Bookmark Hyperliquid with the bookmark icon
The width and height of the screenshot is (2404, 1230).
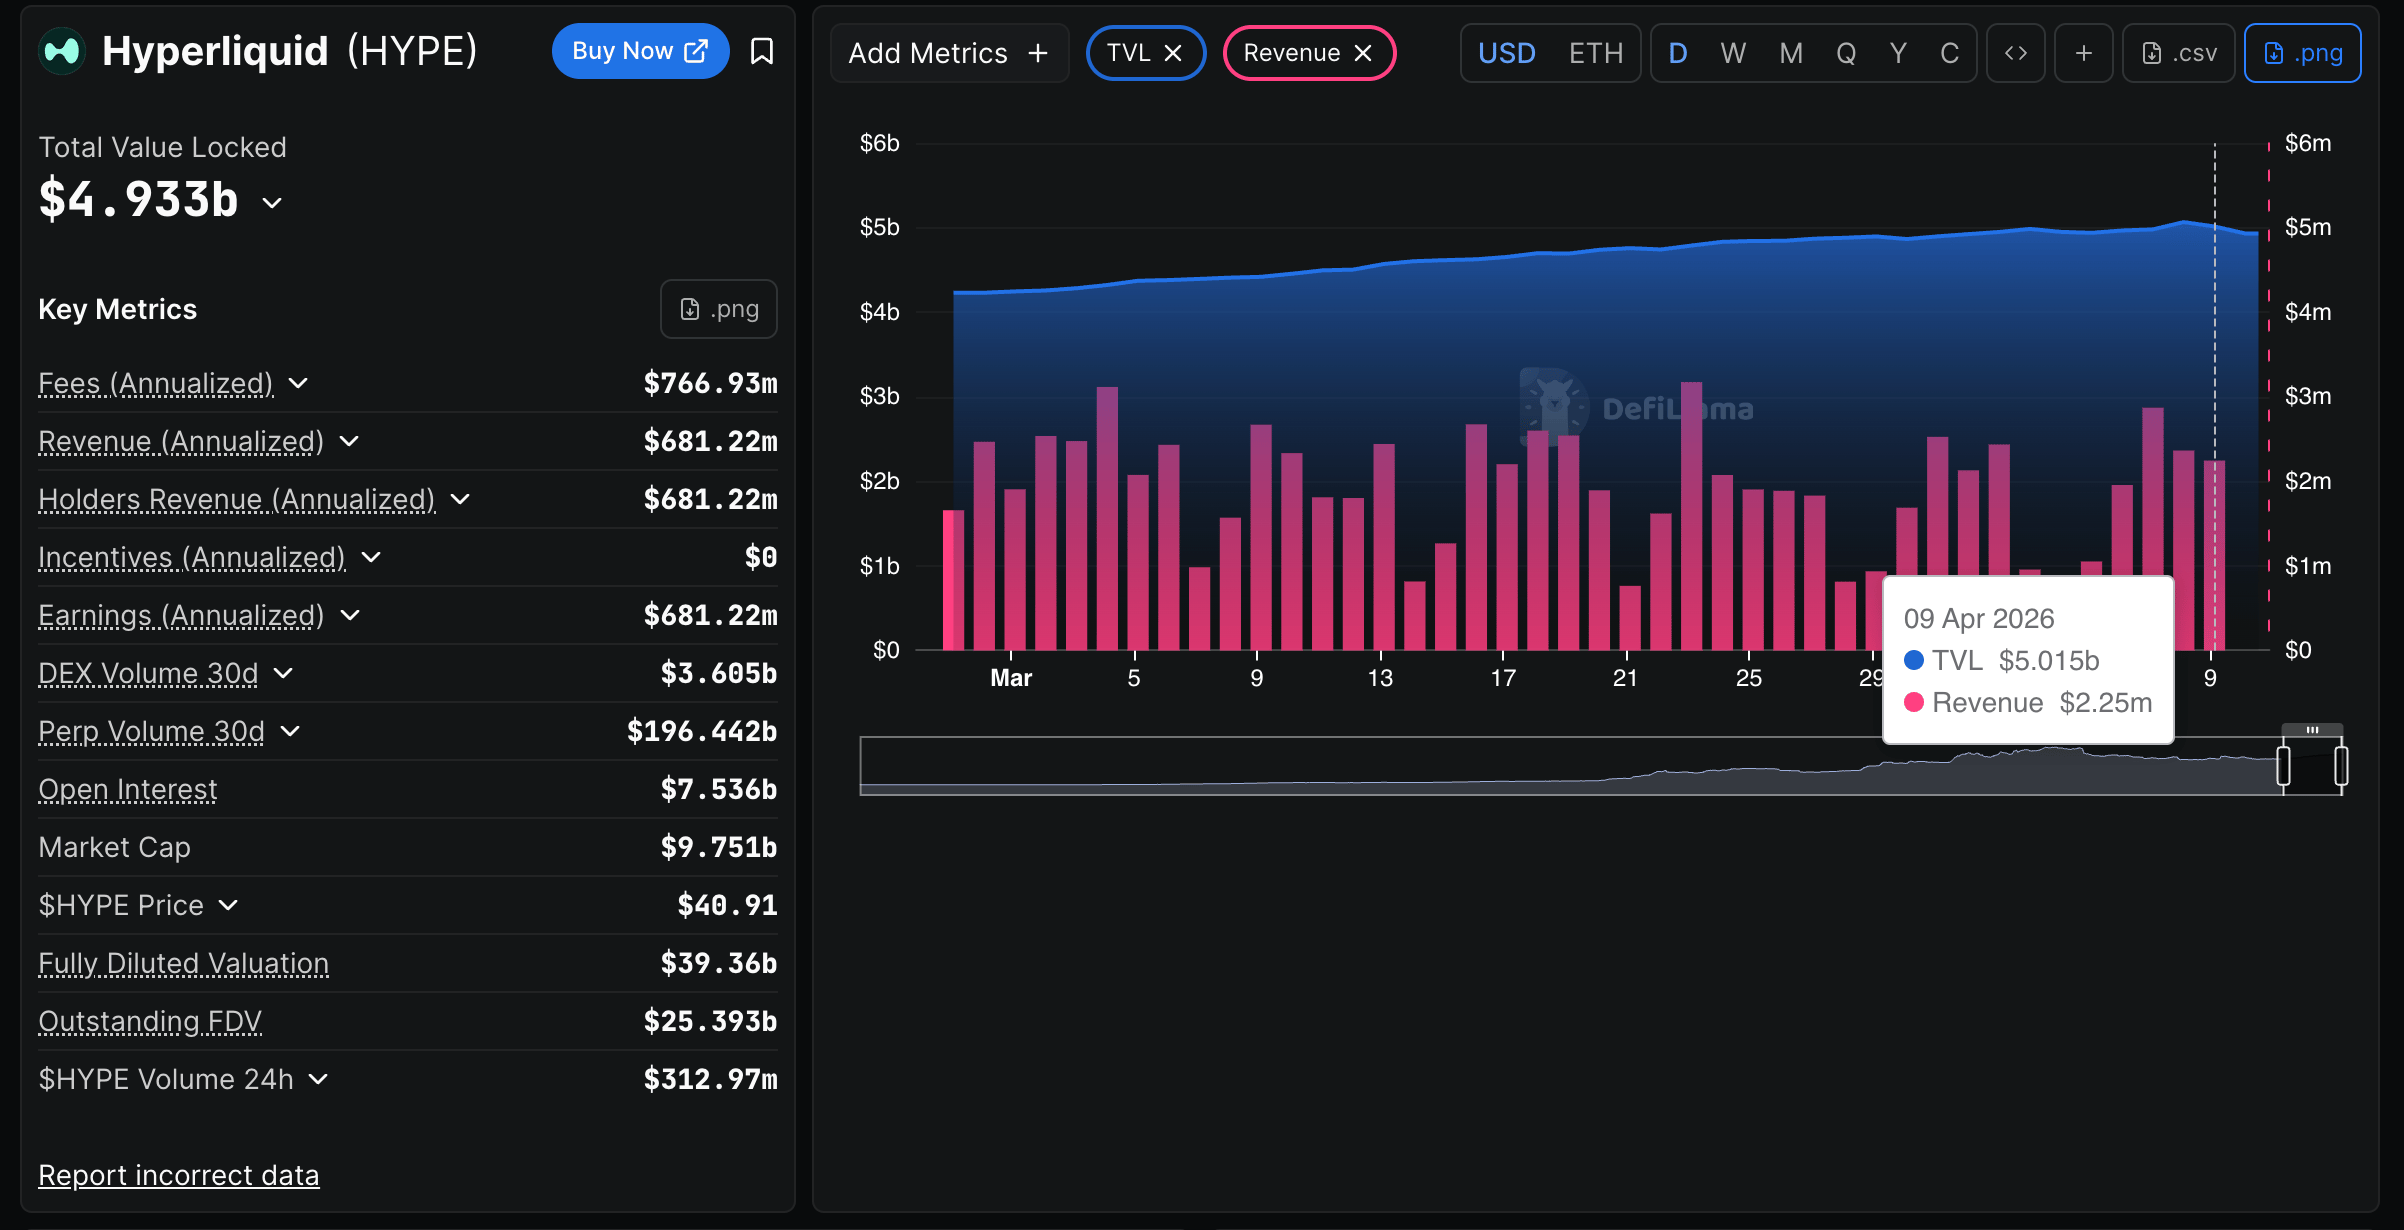[x=762, y=51]
